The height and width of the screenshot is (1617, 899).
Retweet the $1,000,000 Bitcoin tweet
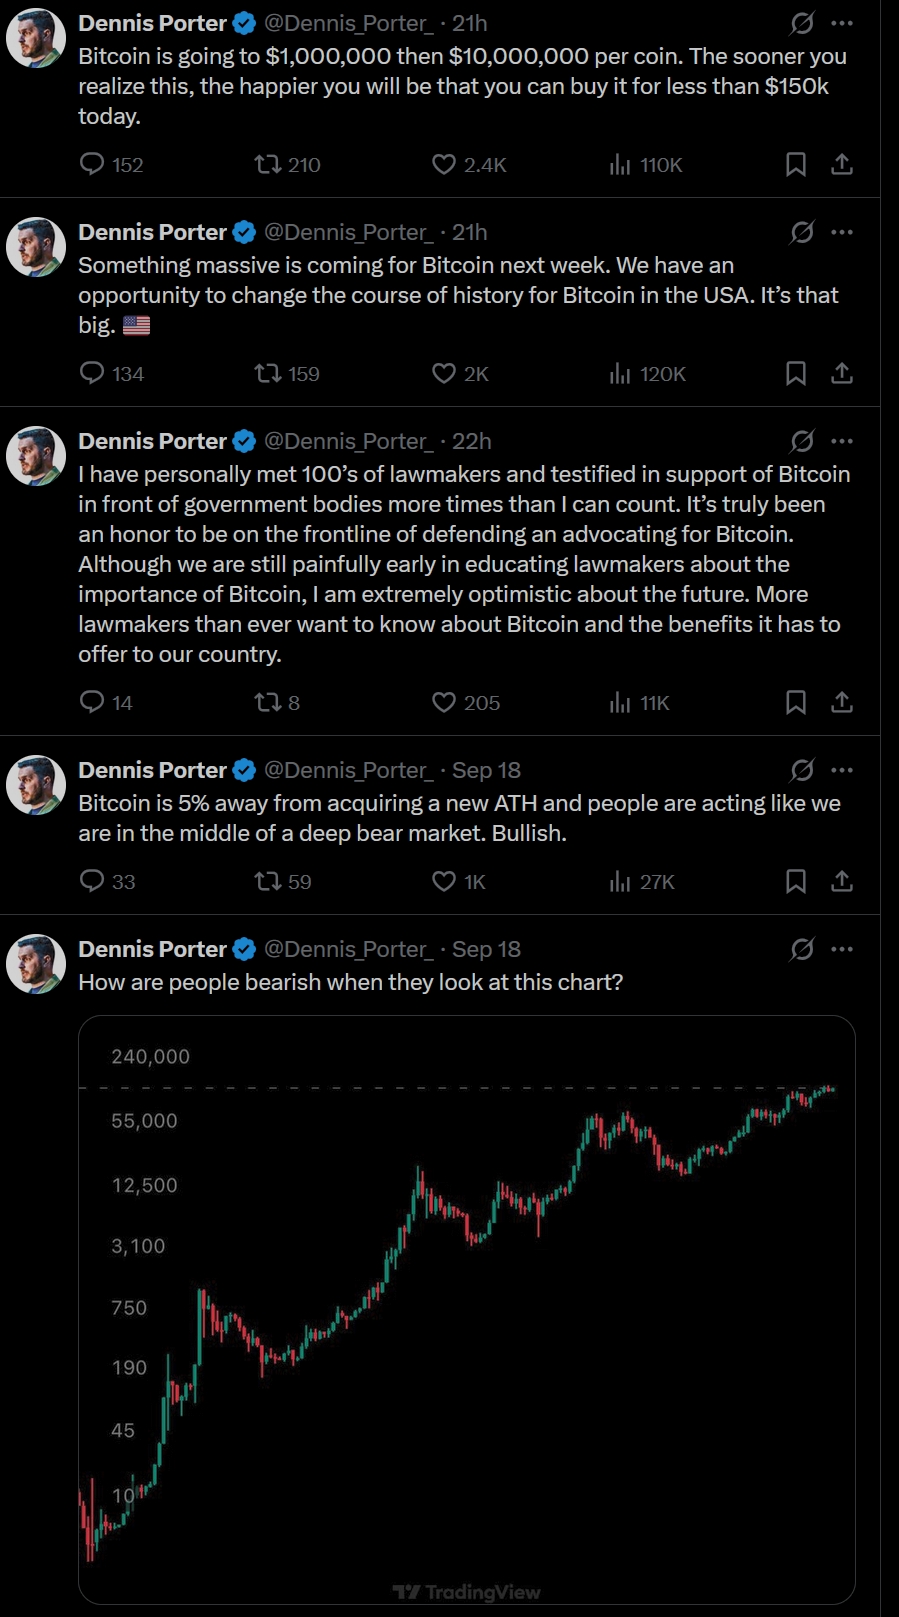[x=268, y=164]
